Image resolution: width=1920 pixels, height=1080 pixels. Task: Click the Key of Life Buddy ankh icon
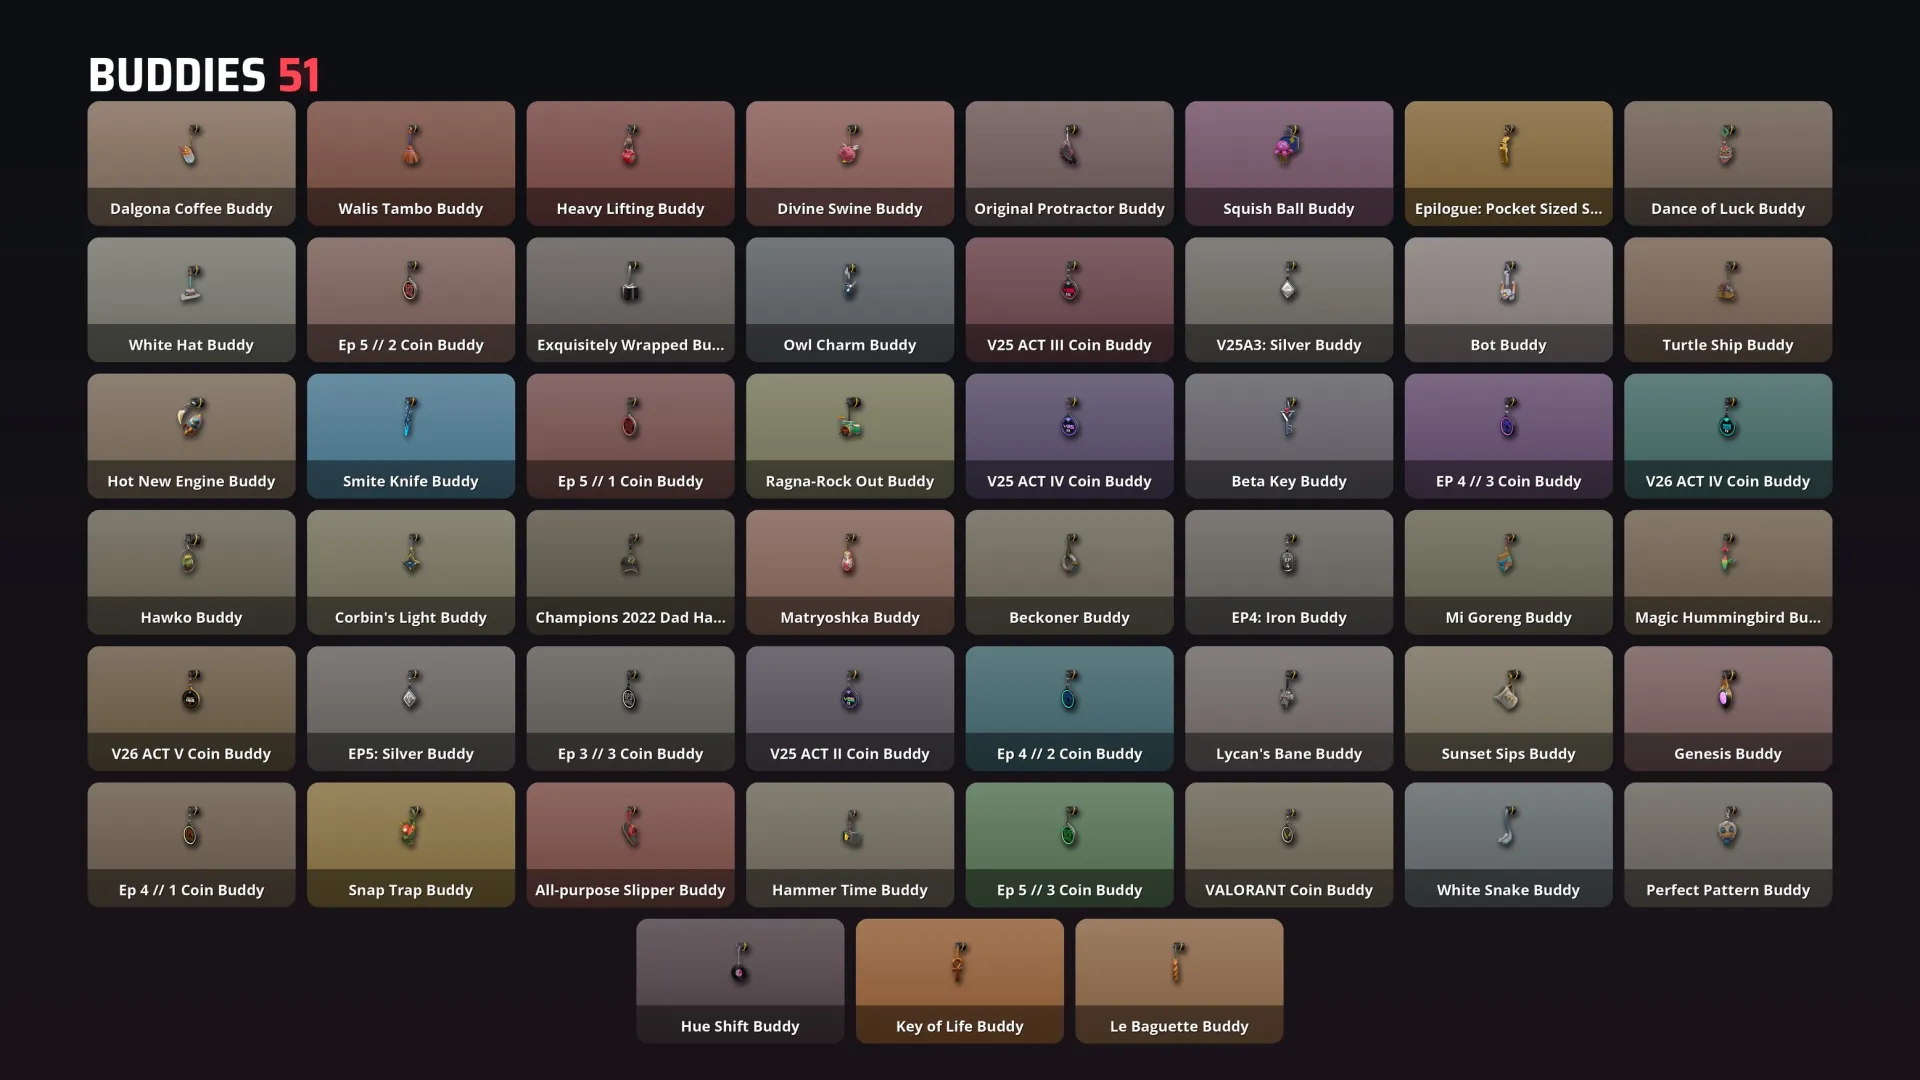(959, 963)
